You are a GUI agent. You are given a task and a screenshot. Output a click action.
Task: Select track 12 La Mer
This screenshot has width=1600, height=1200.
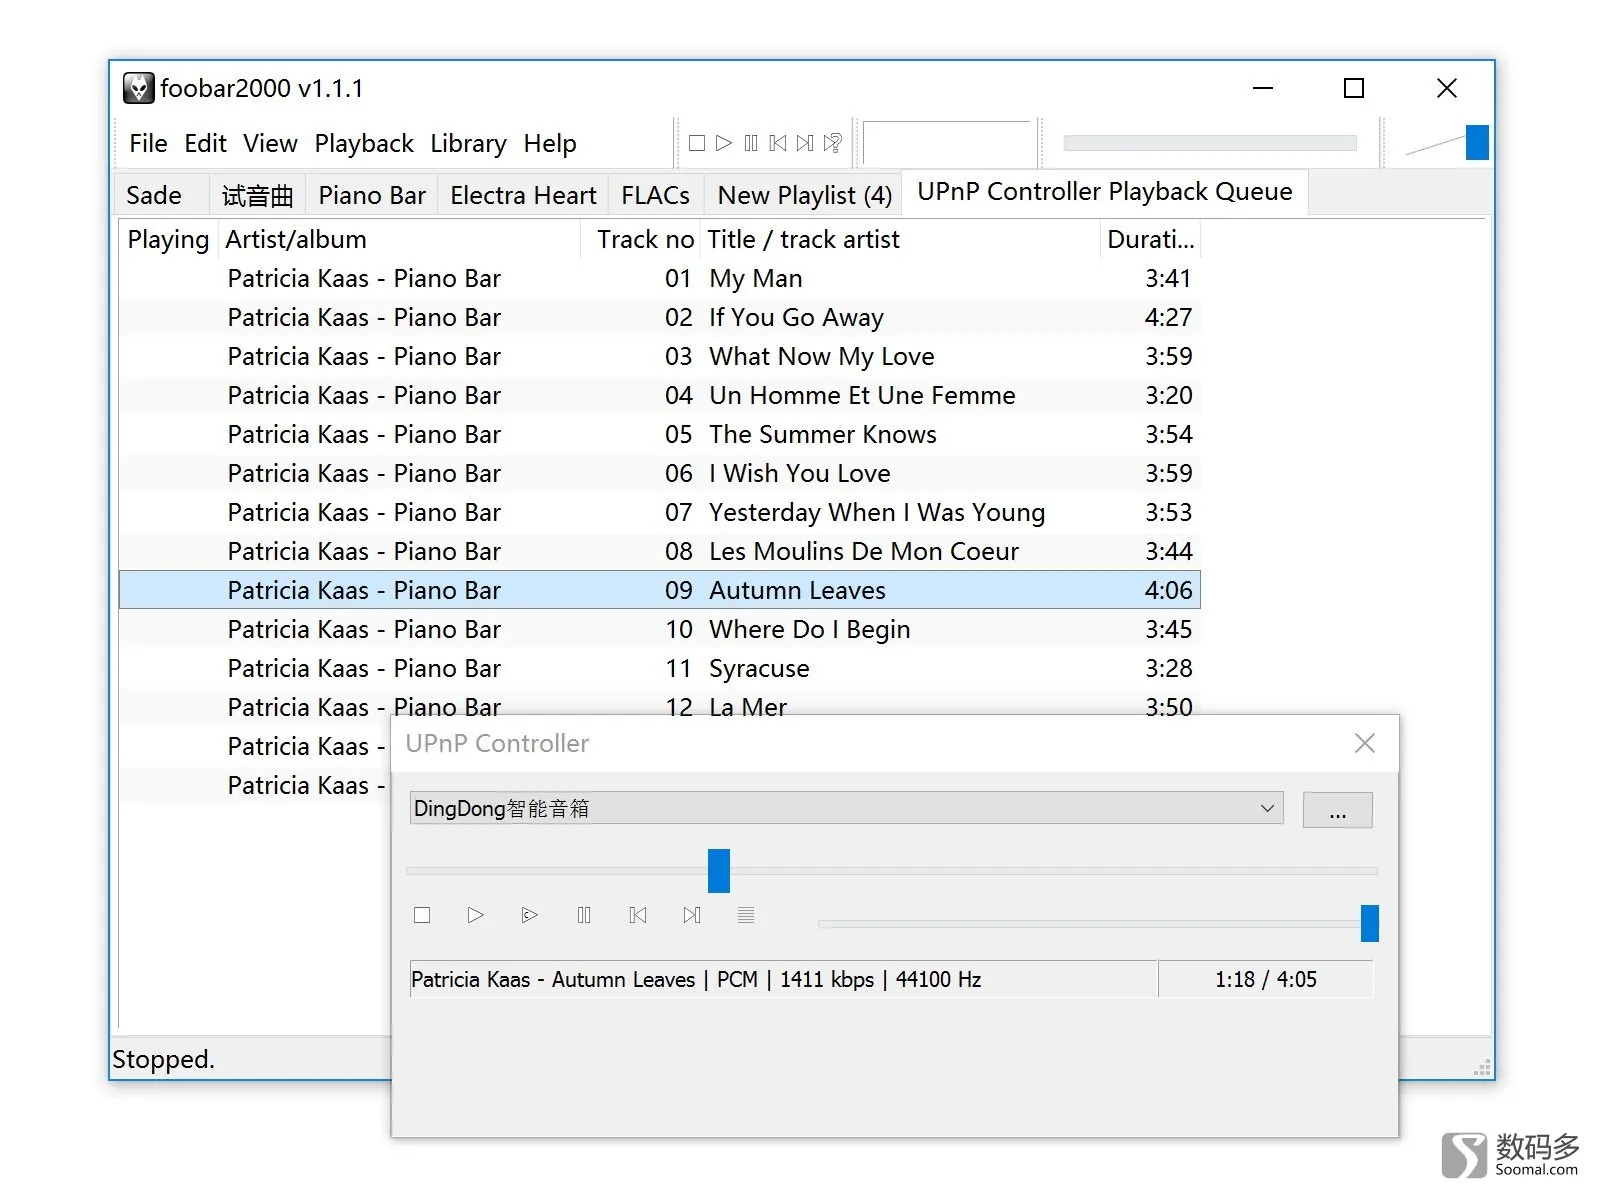(x=660, y=703)
